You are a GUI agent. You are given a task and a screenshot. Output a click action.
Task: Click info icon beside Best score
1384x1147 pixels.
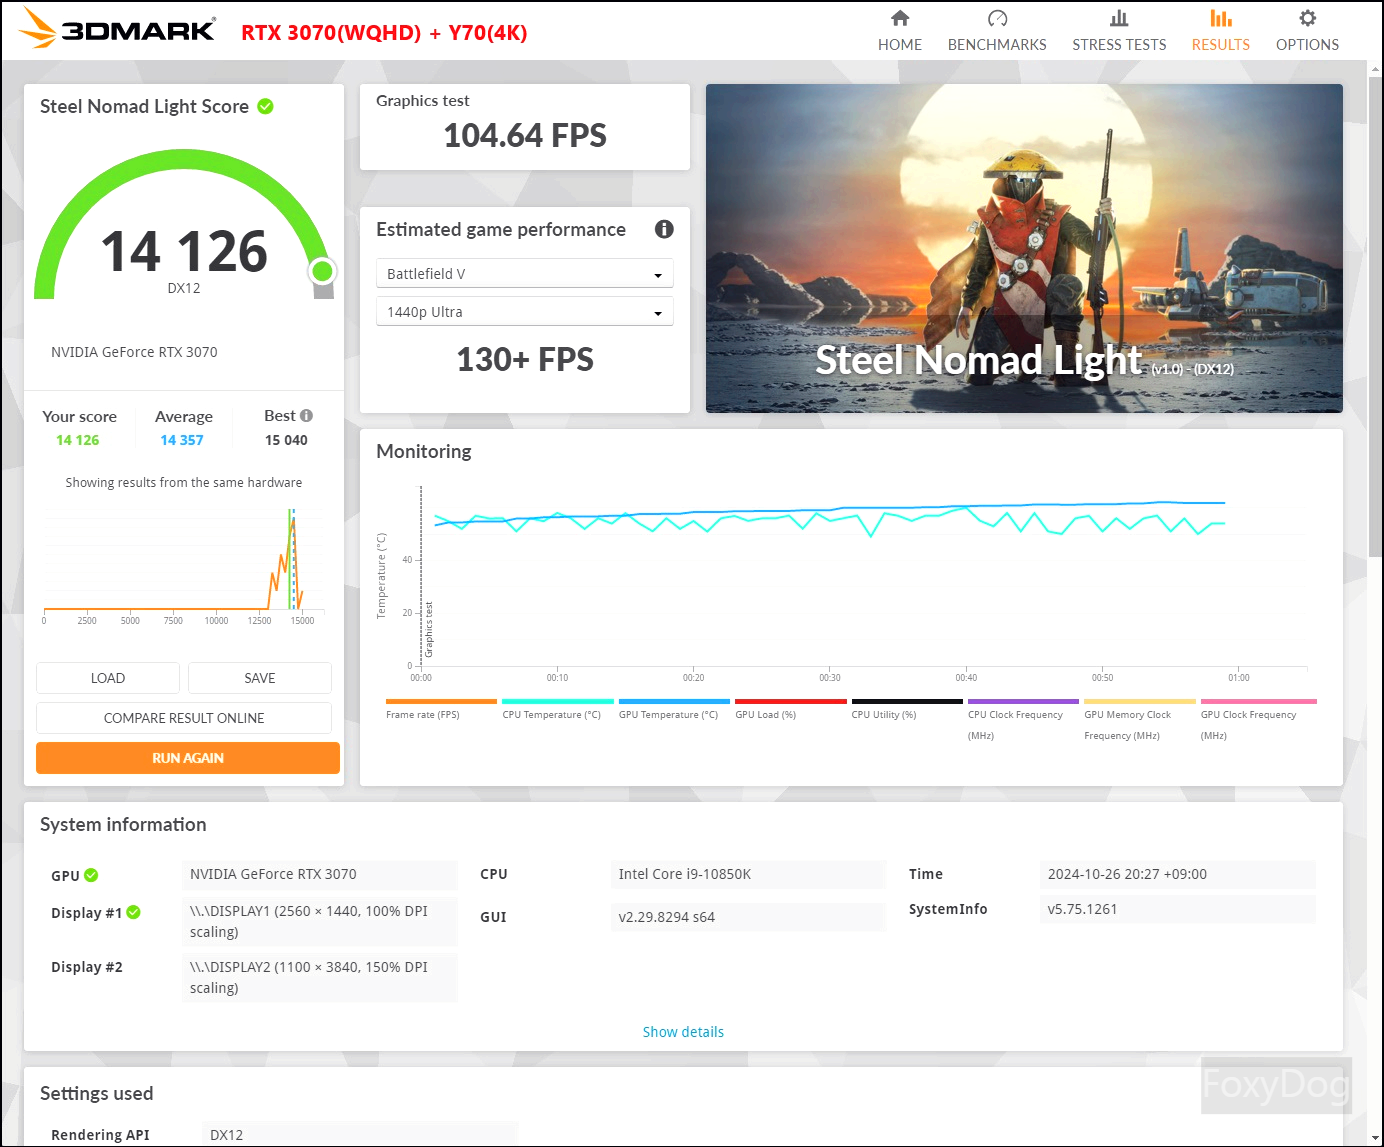[306, 415]
